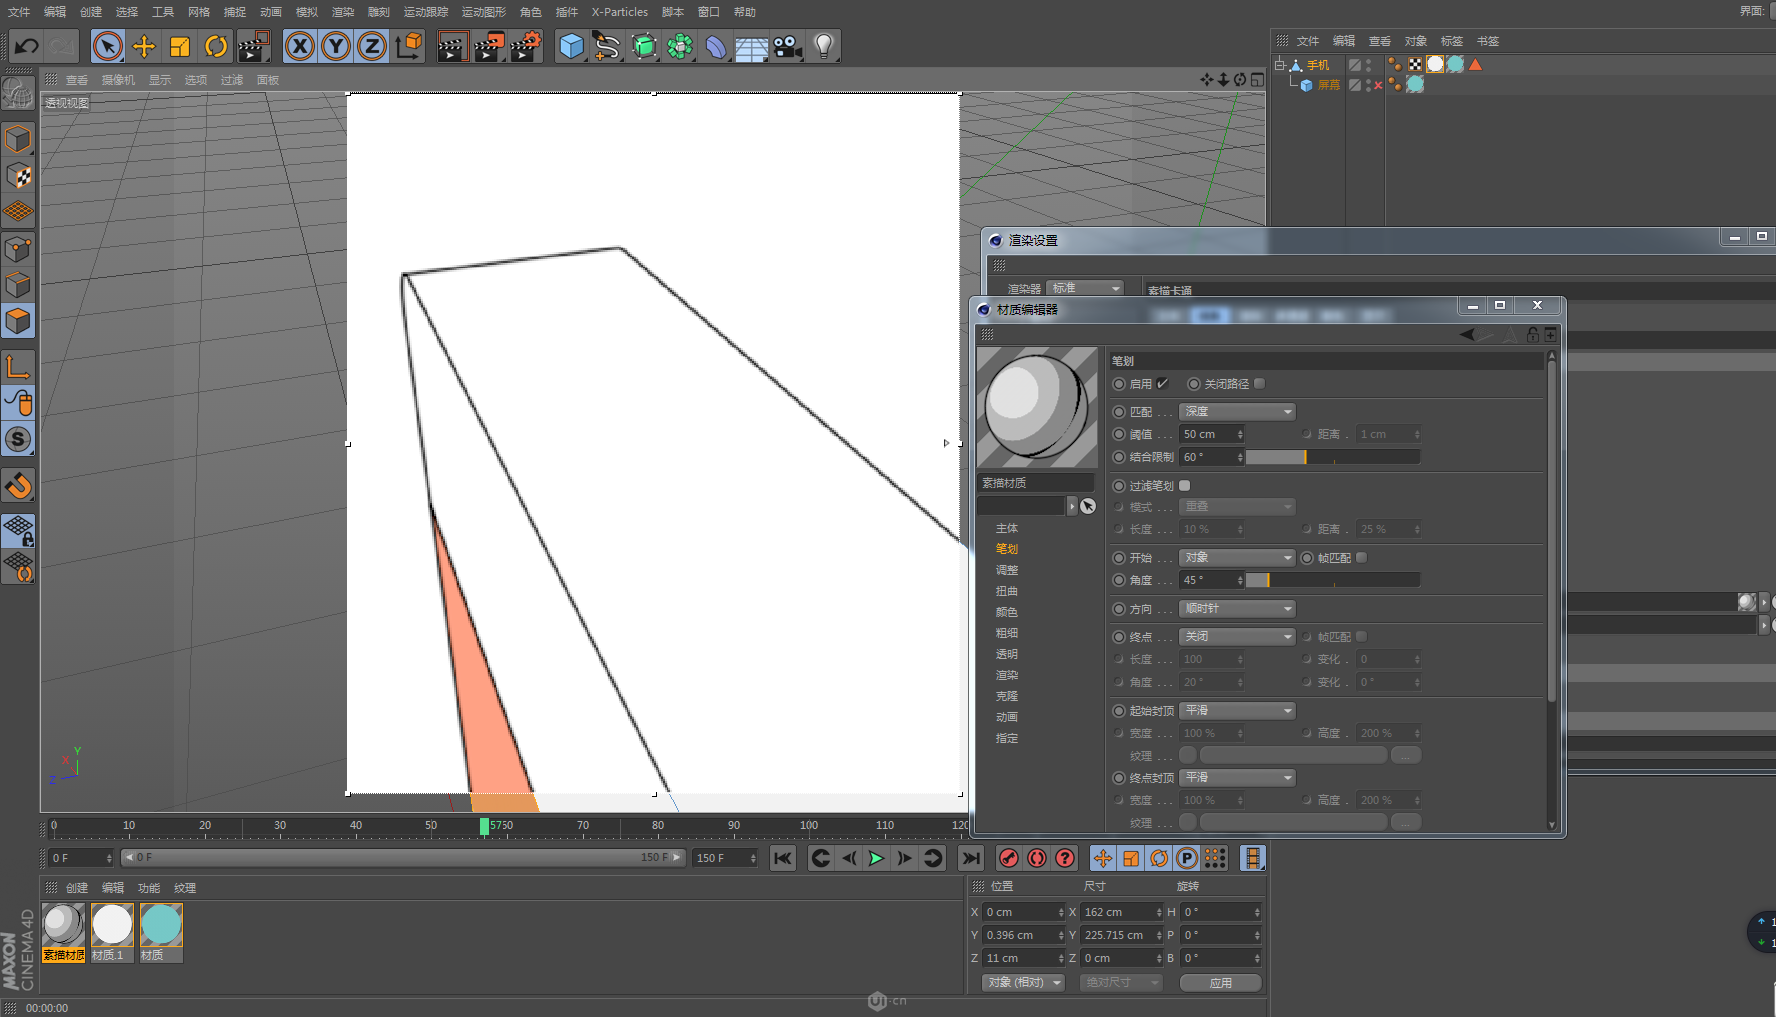Add a Cube primitive from toolbar
Viewport: 1776px width, 1017px height.
571,46
